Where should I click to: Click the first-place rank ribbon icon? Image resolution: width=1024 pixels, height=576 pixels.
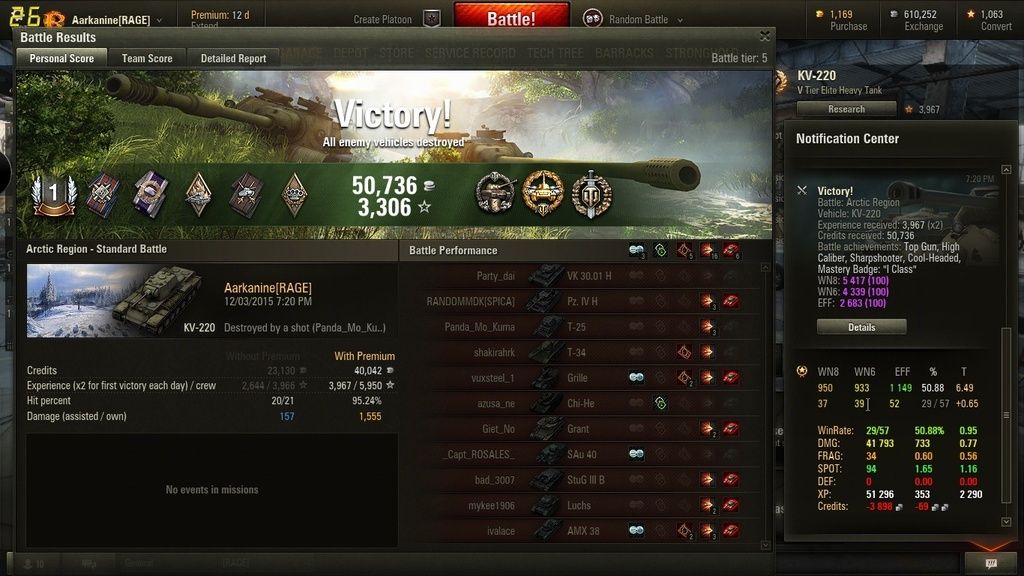[x=54, y=195]
